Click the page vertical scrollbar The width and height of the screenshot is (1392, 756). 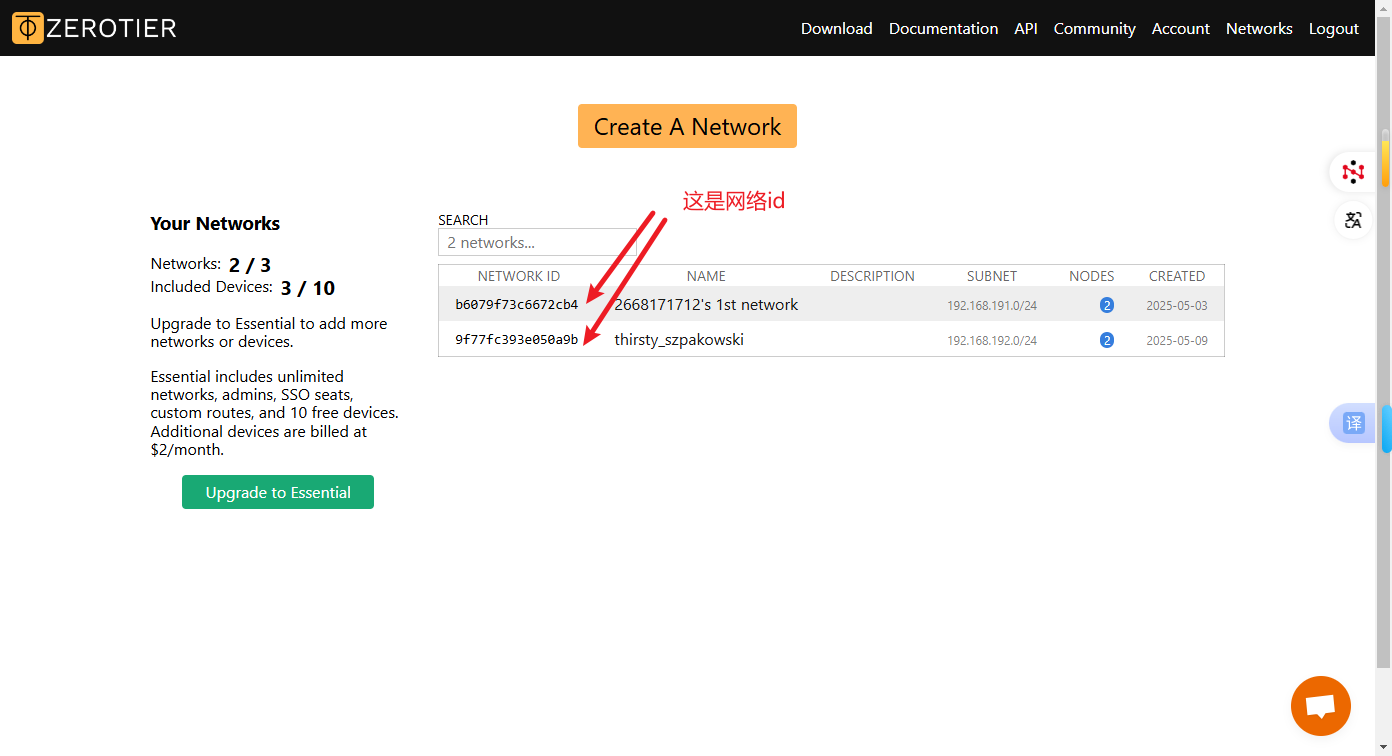pyautogui.click(x=1385, y=400)
